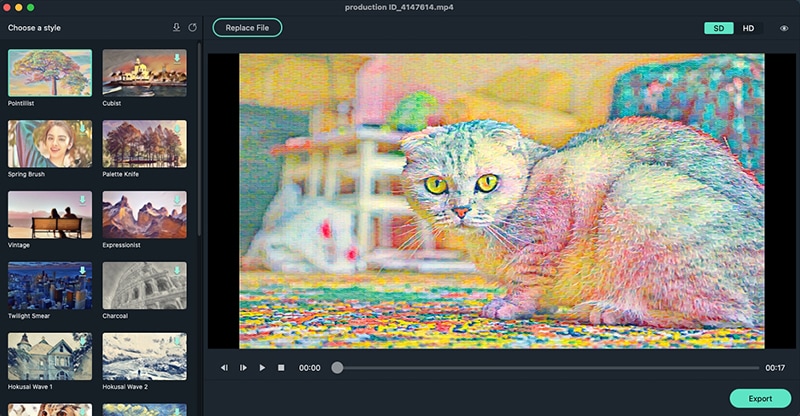Click the red close window button
Viewport: 800px width, 416px height.
click(x=7, y=7)
